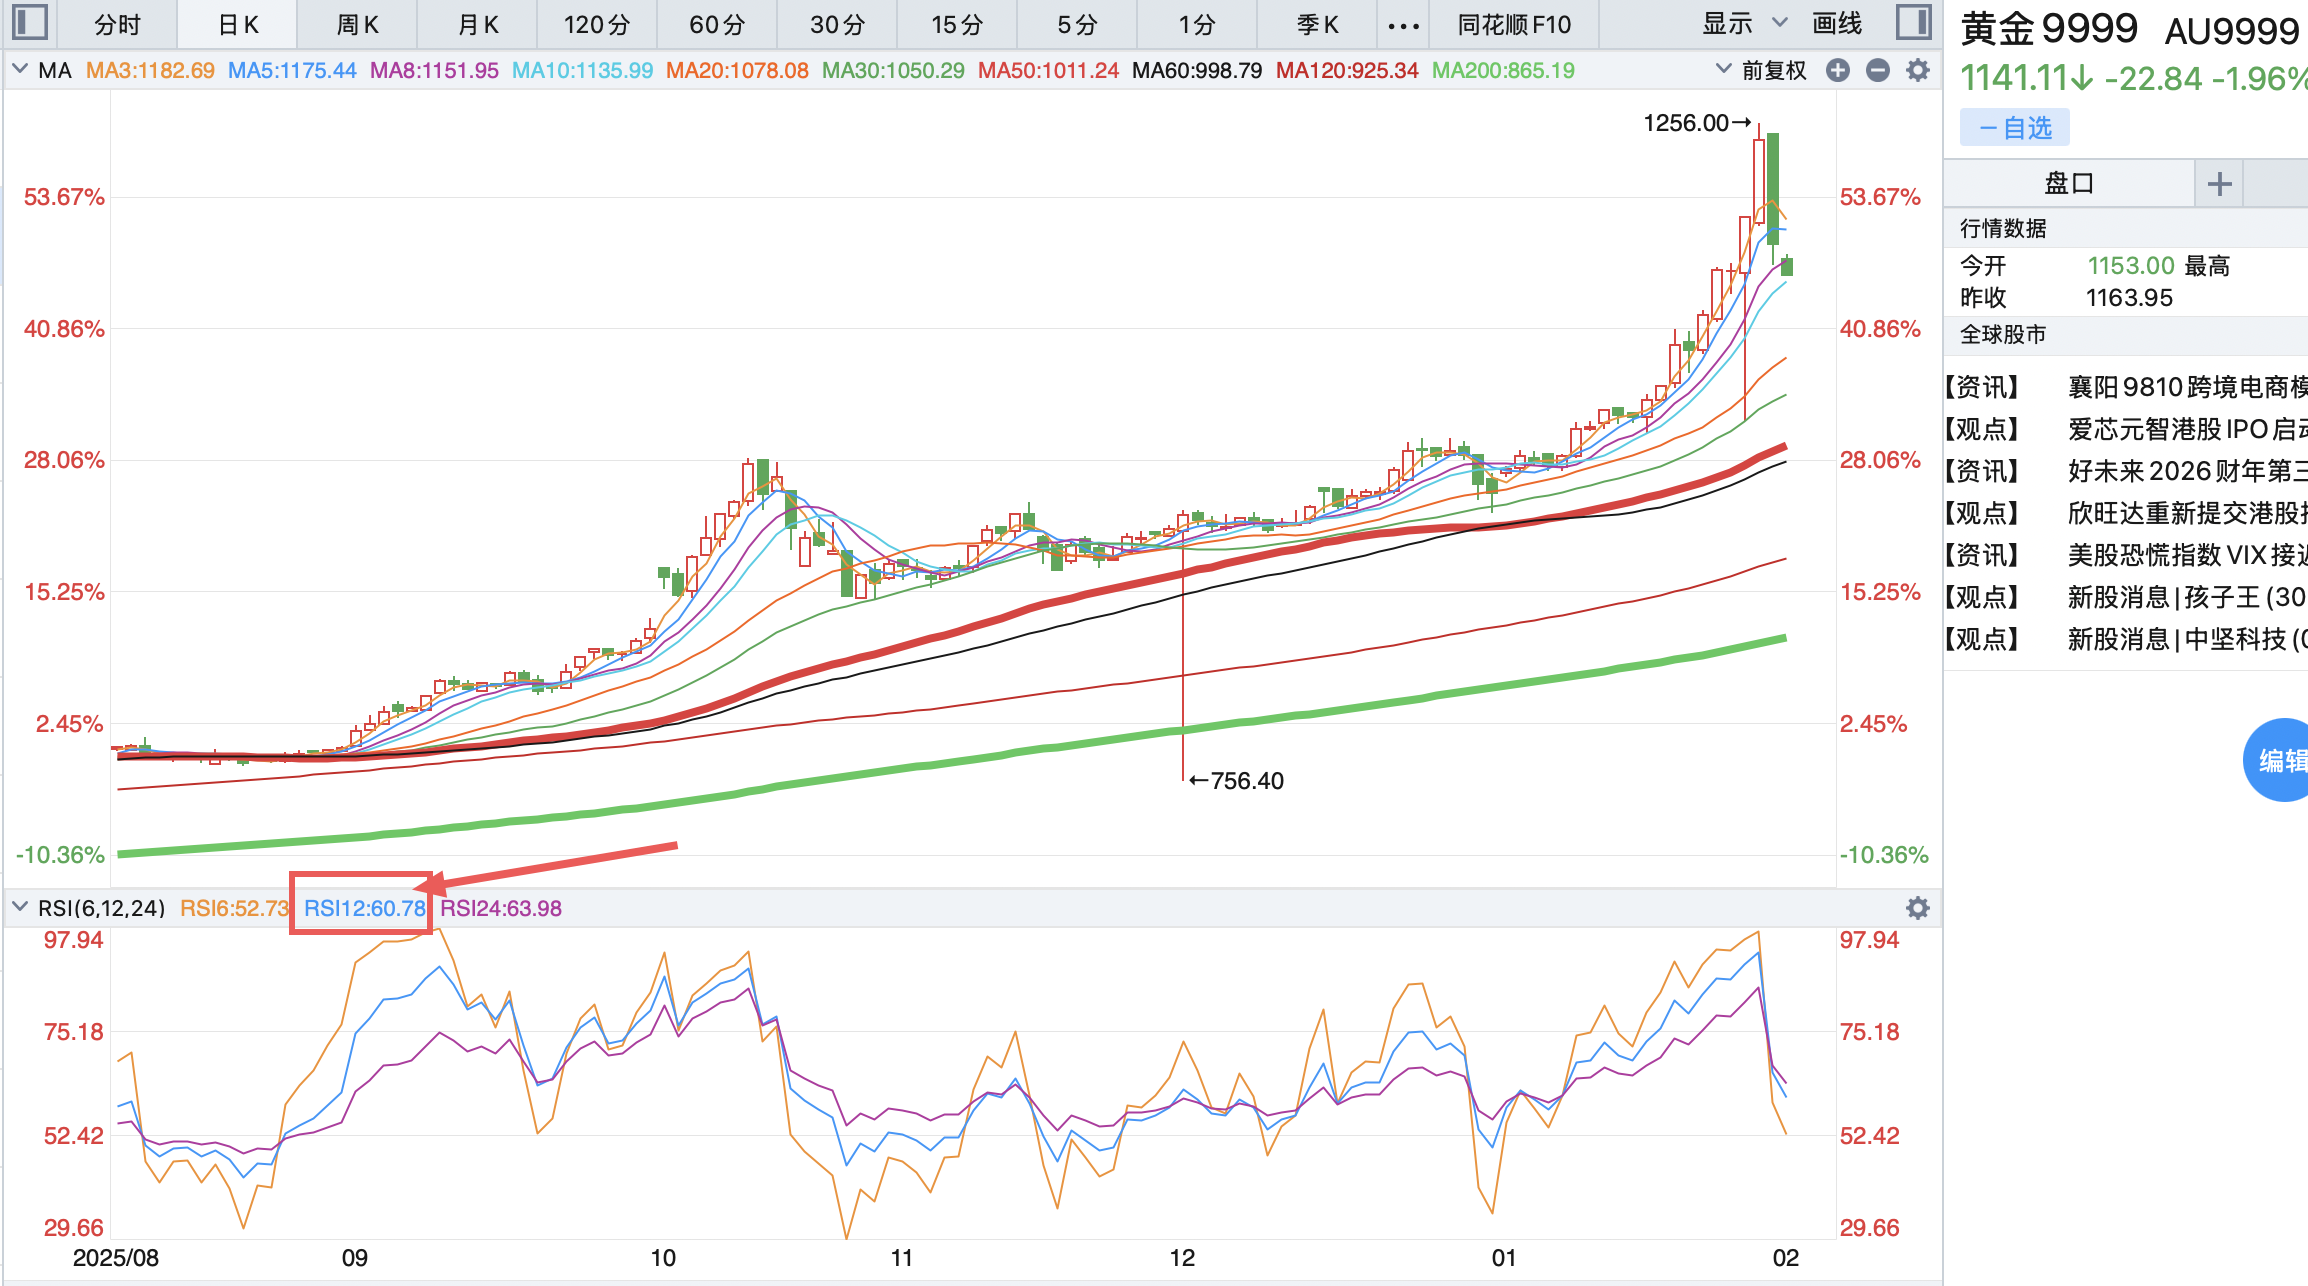
Task: Select the RSI12:60.78 indicator label
Action: pos(364,908)
